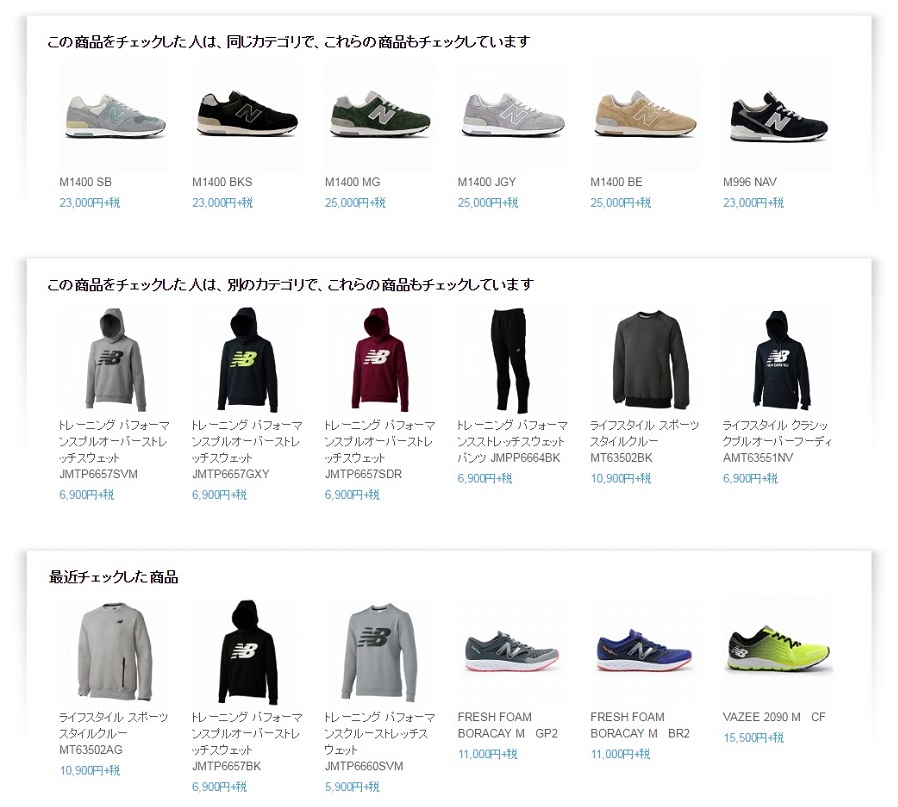The width and height of the screenshot is (898, 807).
Task: Open the M1400 SB sneaker image
Action: point(115,116)
